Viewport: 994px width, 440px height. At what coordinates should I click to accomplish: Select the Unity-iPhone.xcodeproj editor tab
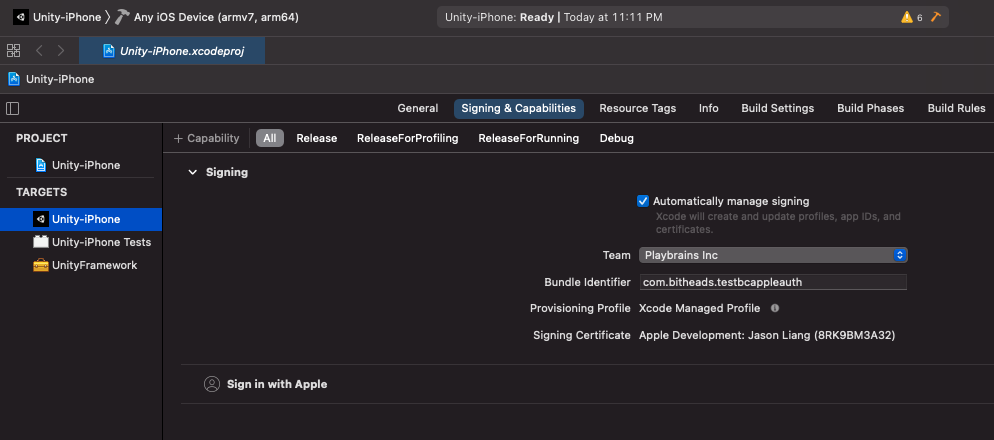click(x=172, y=51)
